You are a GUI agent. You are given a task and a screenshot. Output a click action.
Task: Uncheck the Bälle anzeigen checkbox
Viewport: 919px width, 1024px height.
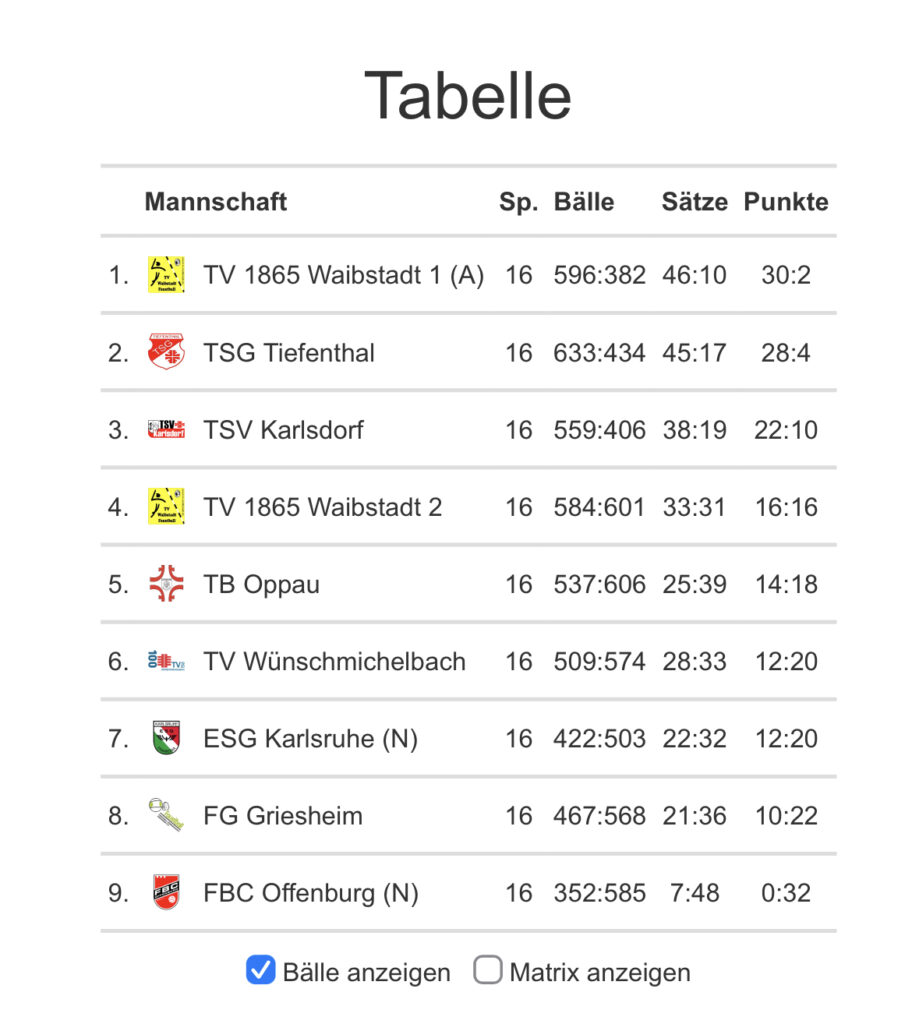(x=260, y=970)
